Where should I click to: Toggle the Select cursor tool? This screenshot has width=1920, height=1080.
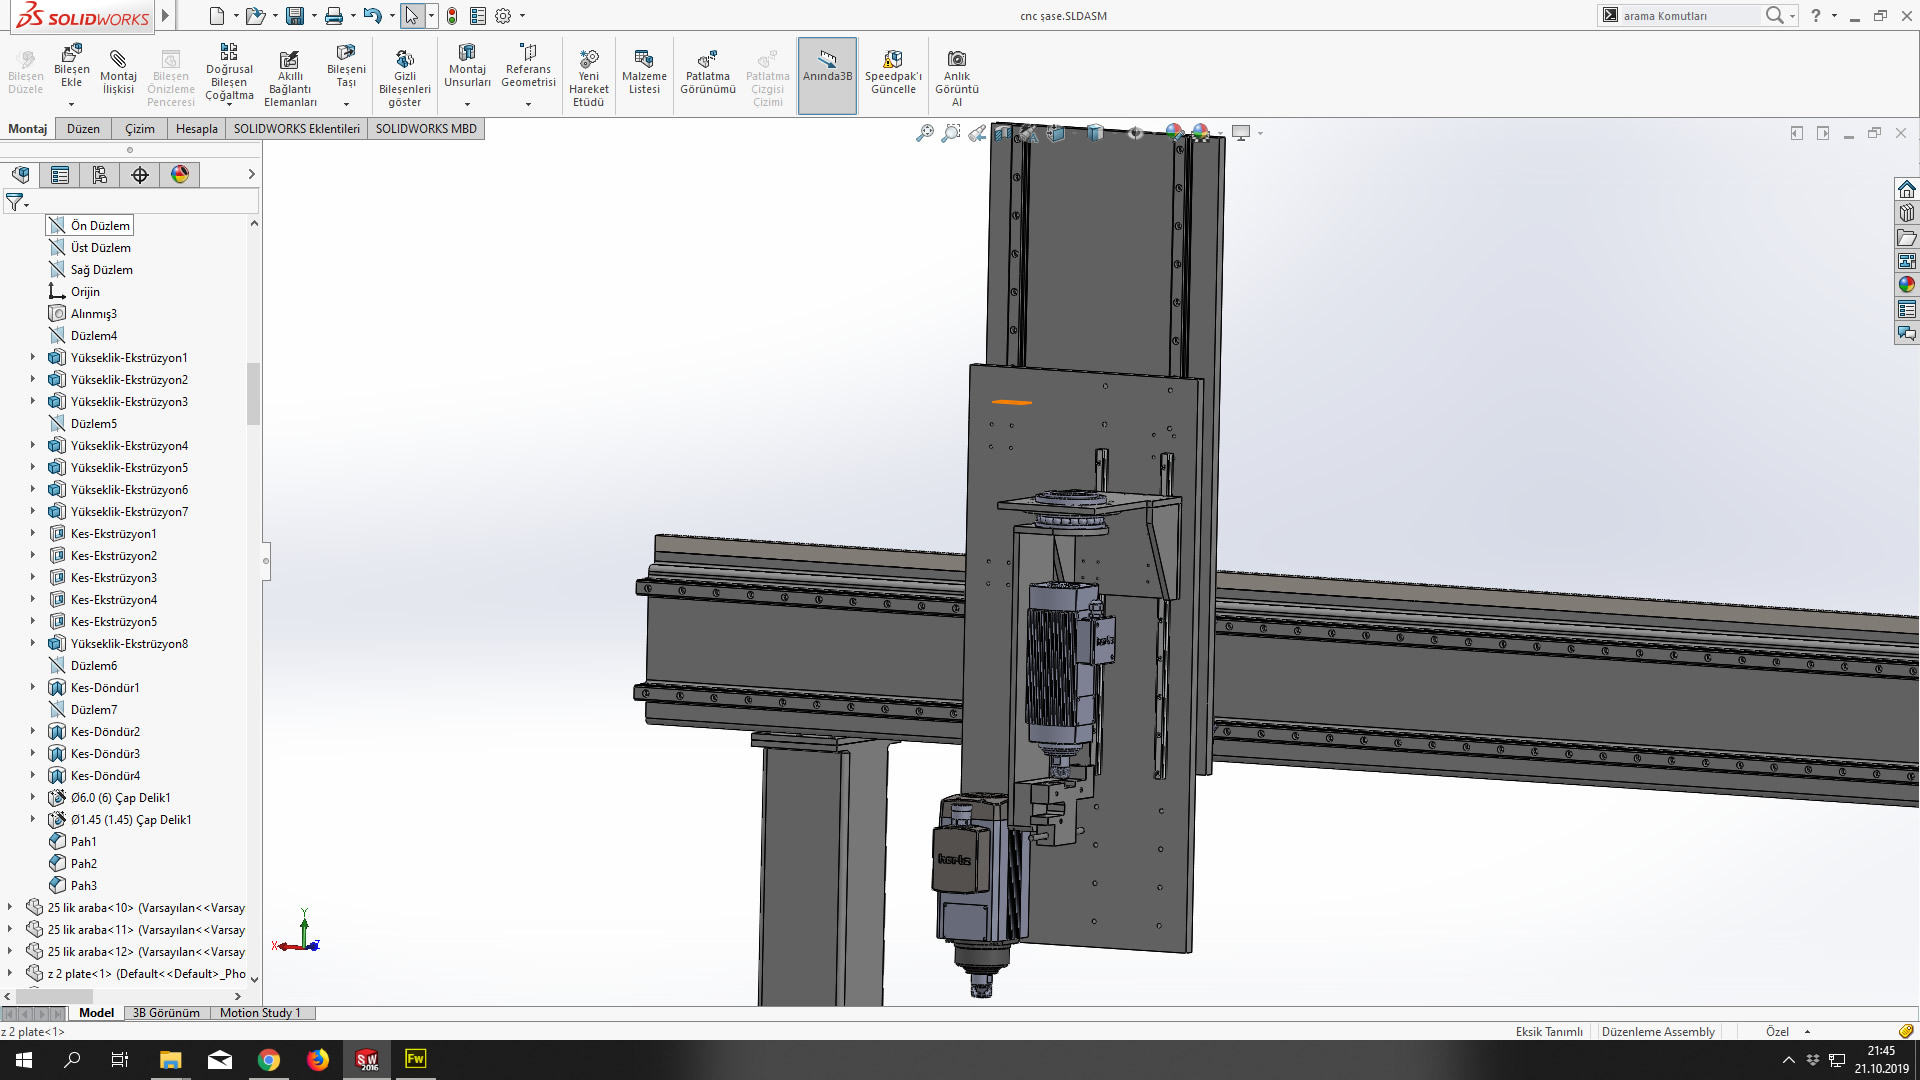click(x=411, y=16)
